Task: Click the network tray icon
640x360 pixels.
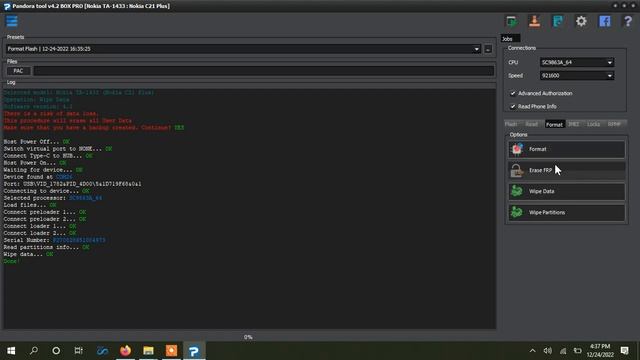Action: click(563, 351)
